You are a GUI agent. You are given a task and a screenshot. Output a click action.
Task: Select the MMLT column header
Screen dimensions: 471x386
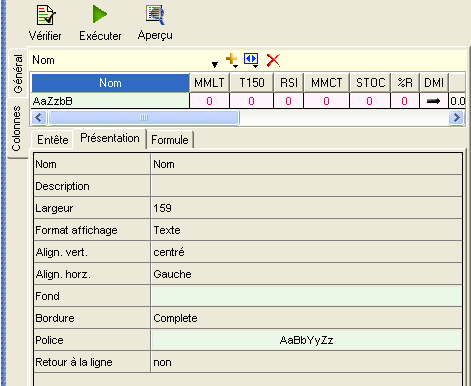click(x=209, y=83)
